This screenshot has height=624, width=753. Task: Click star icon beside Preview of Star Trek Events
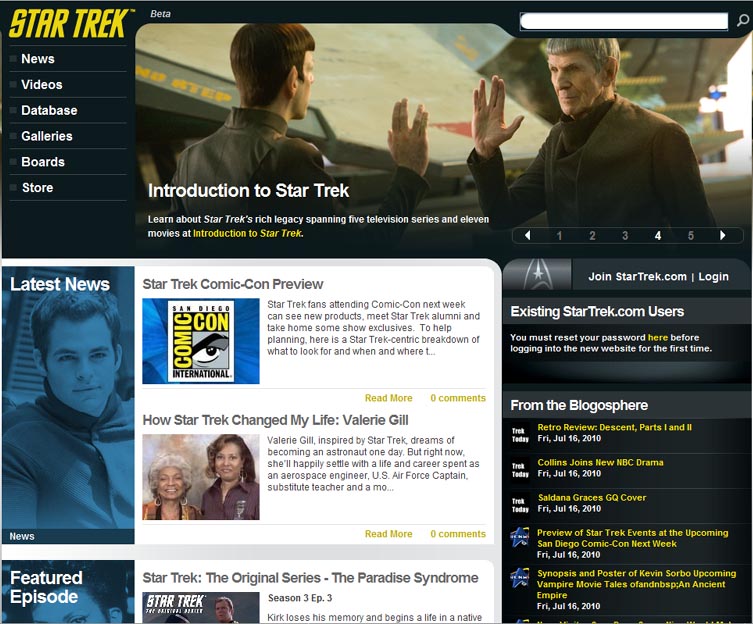pyautogui.click(x=520, y=537)
